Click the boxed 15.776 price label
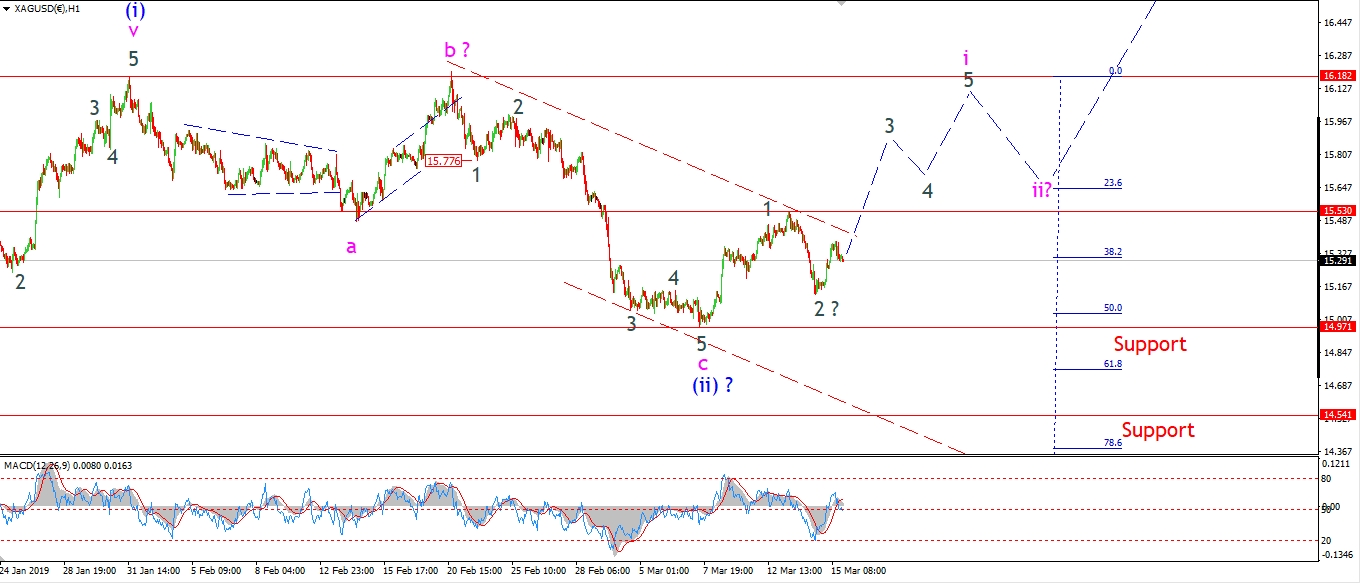The height and width of the screenshot is (584, 1361). (x=443, y=160)
